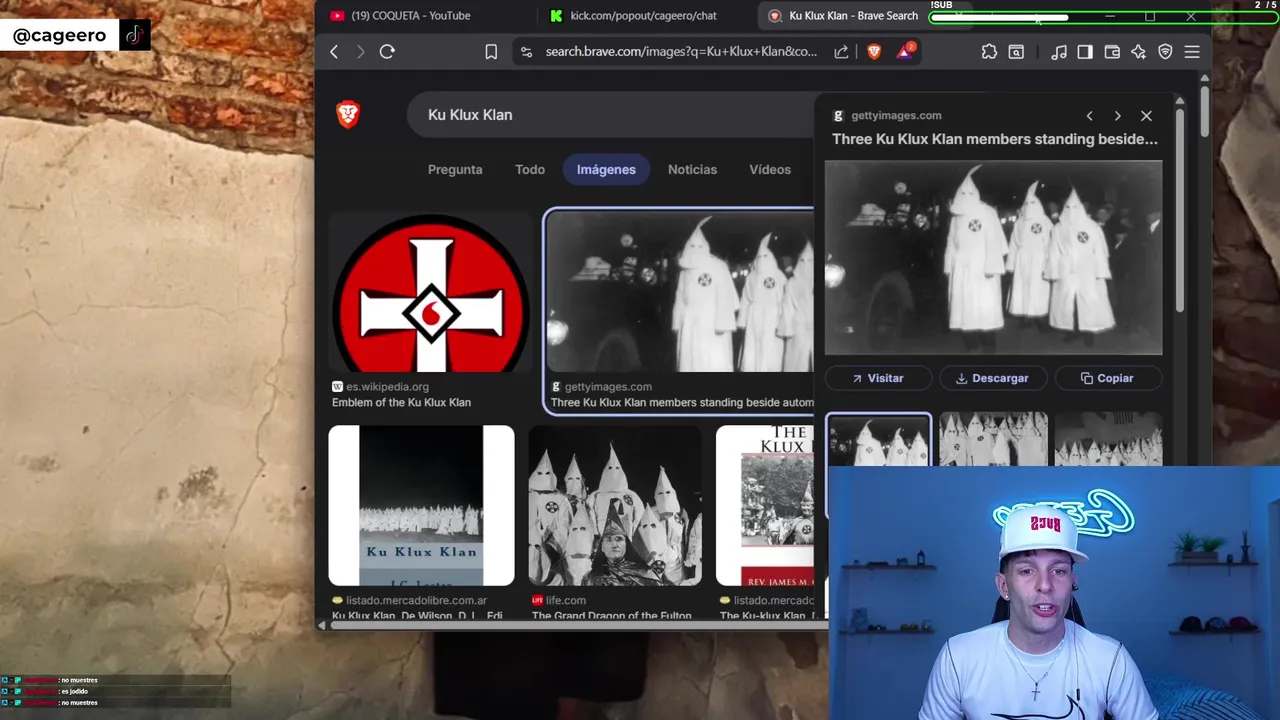Screen dimensions: 1280x720
Task: Open the Brave hamburger main menu
Action: pos(1192,52)
